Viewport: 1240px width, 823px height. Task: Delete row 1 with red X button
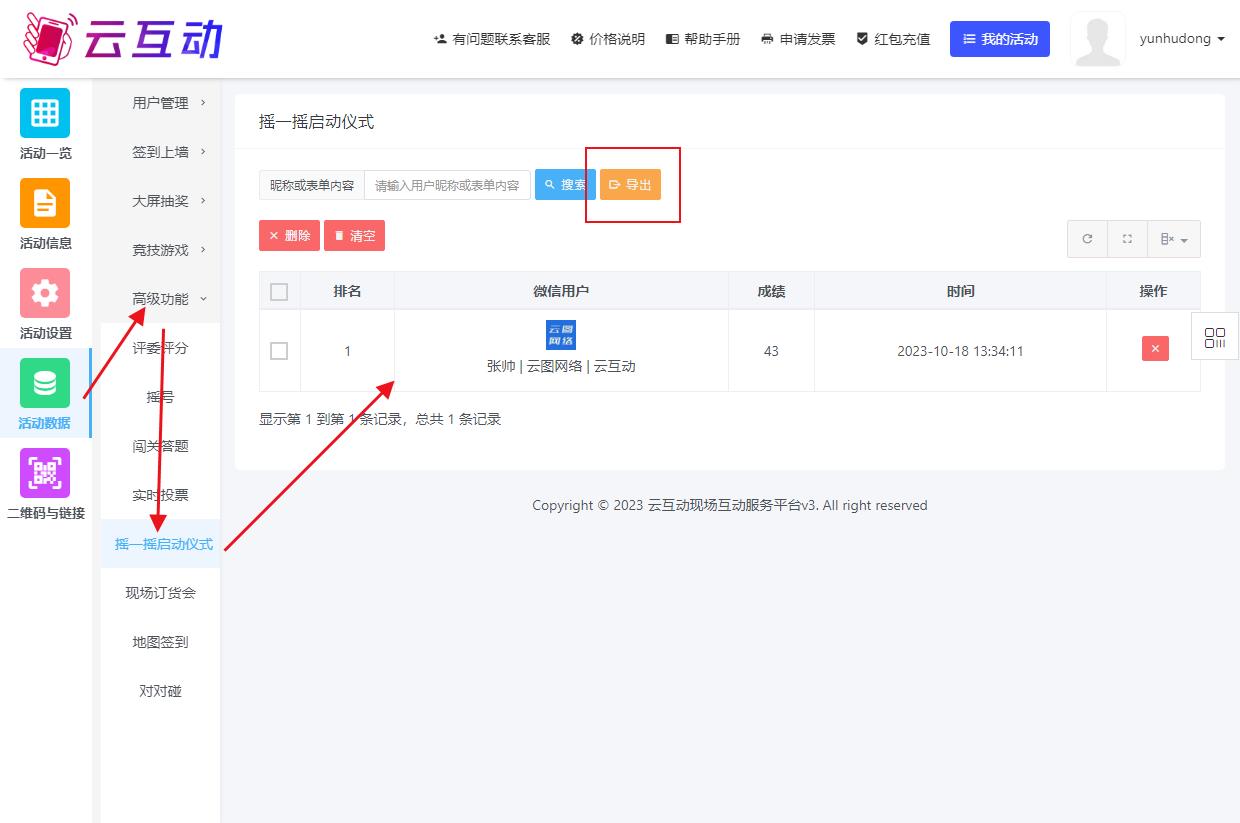point(1155,348)
